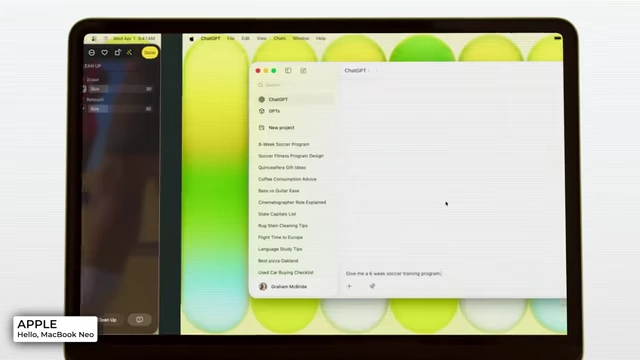Open the Flight Time to Europe chat
Viewport: 640px width, 360px height.
tap(280, 237)
